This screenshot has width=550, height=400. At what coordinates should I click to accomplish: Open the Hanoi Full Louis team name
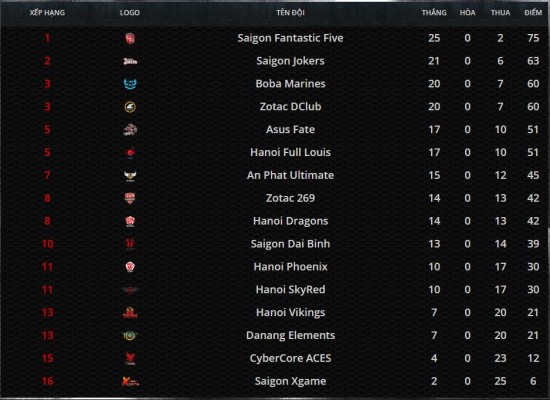(x=290, y=152)
